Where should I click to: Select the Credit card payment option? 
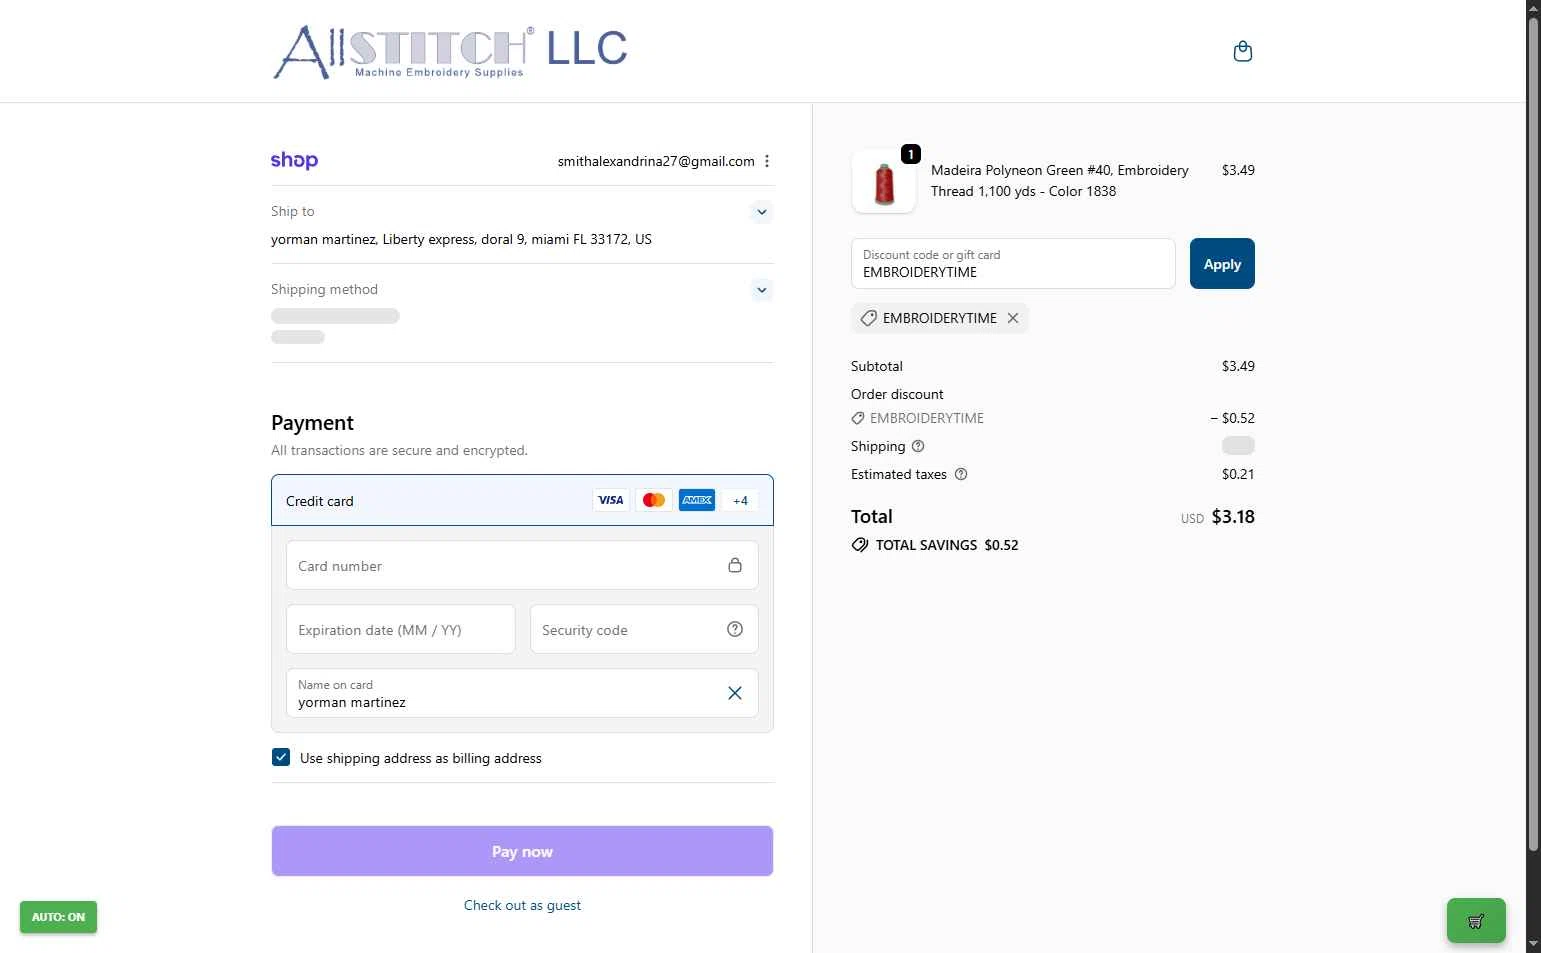pyautogui.click(x=522, y=500)
